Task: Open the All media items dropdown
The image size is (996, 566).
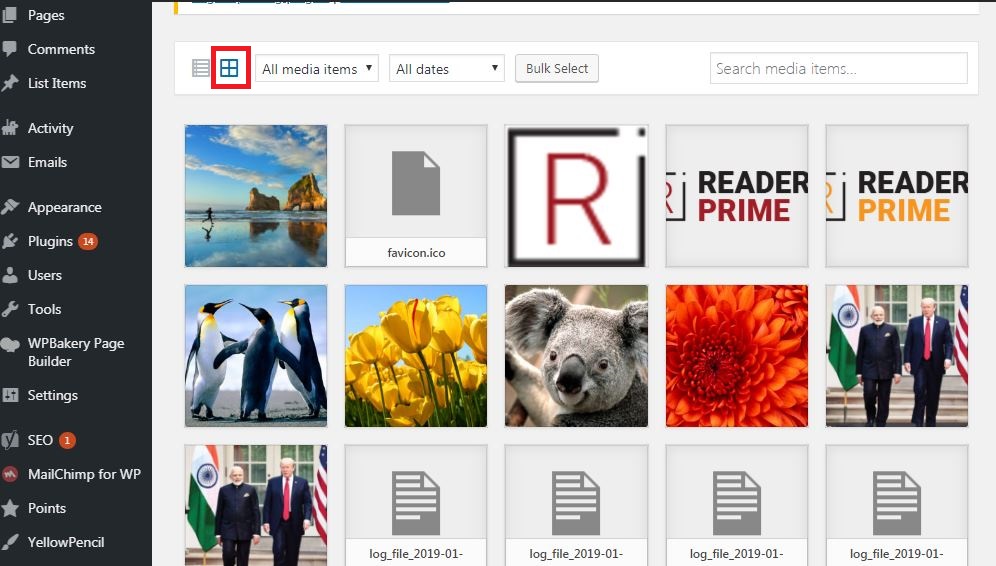Action: 317,69
